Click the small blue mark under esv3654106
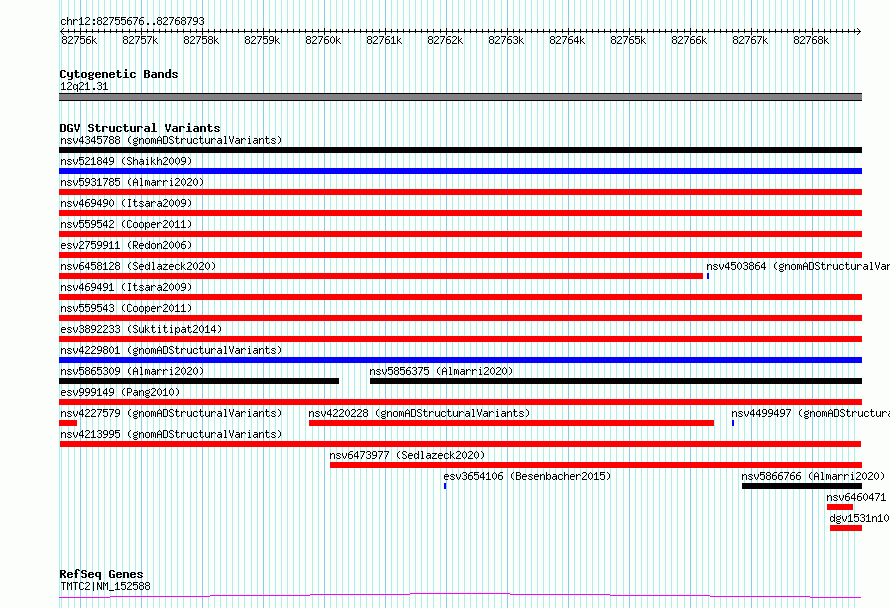 [x=445, y=486]
